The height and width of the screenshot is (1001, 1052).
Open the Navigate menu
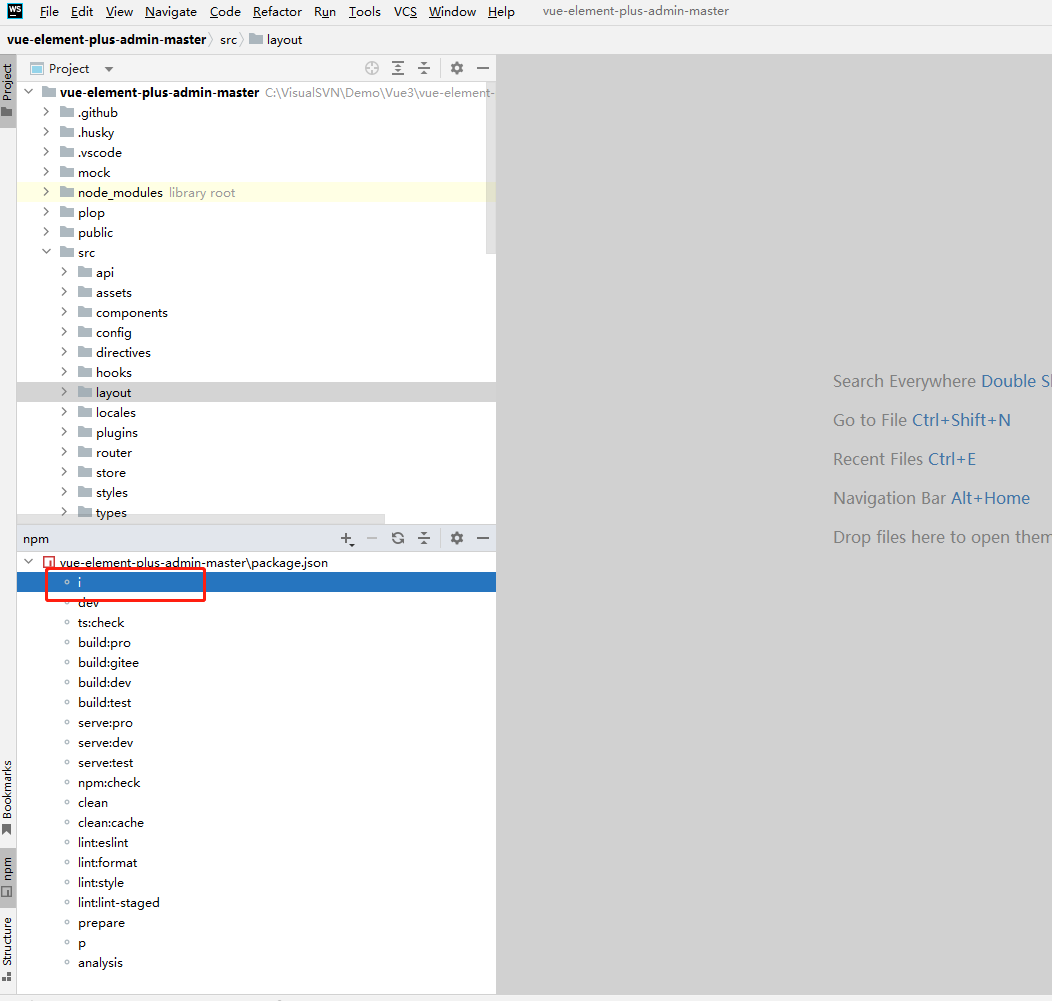tap(171, 11)
